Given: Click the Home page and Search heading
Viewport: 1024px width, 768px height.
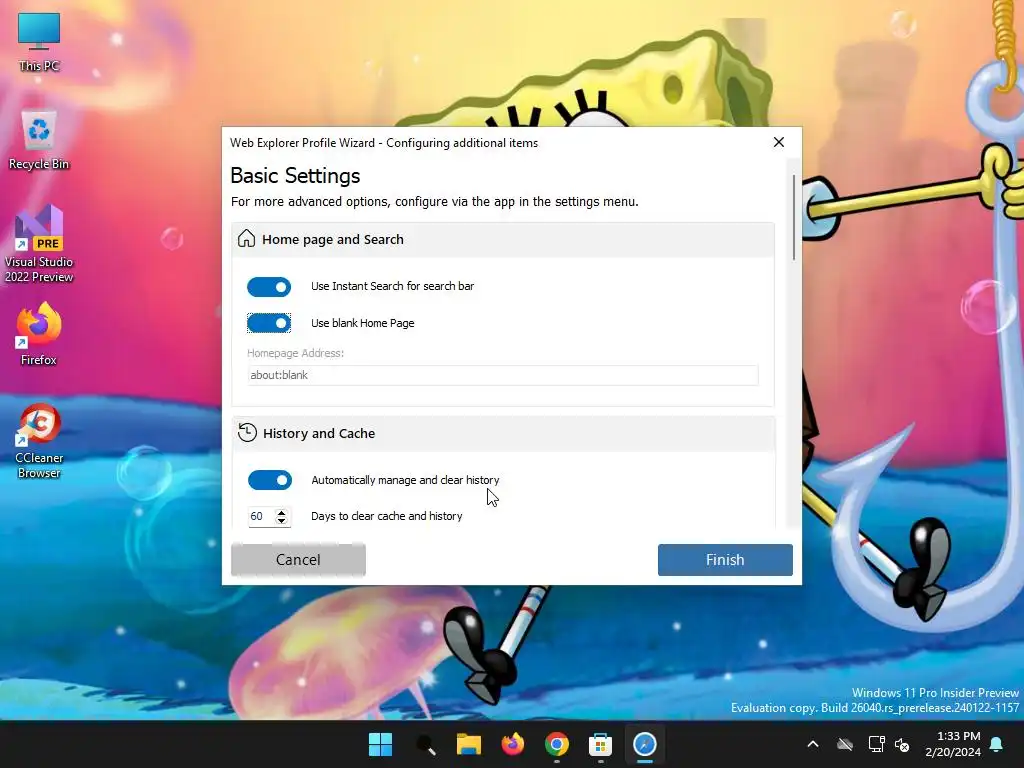Looking at the screenshot, I should (333, 240).
